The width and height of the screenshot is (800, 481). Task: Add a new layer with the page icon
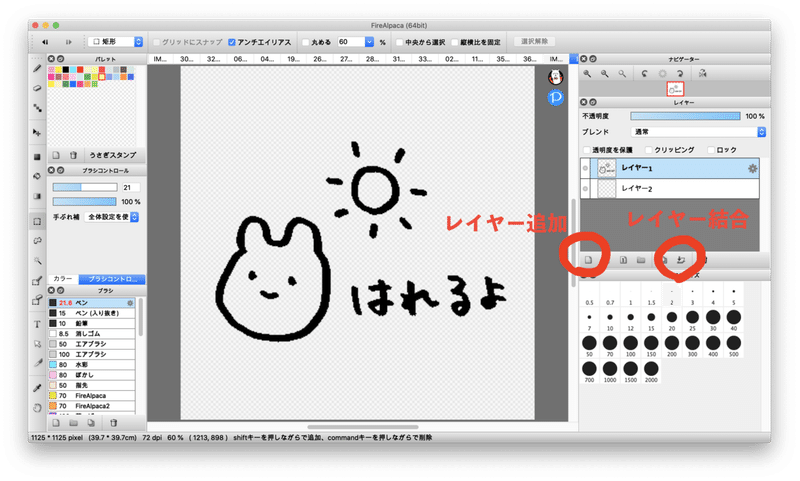tap(588, 260)
